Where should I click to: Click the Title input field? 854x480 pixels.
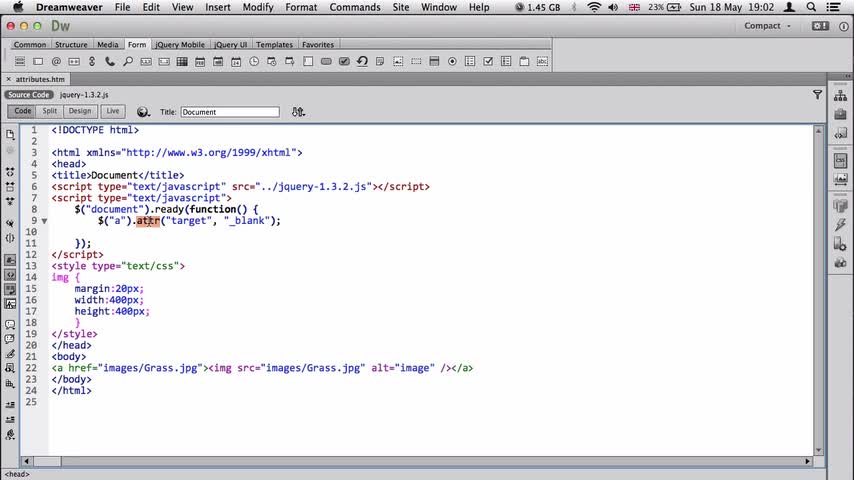230,112
